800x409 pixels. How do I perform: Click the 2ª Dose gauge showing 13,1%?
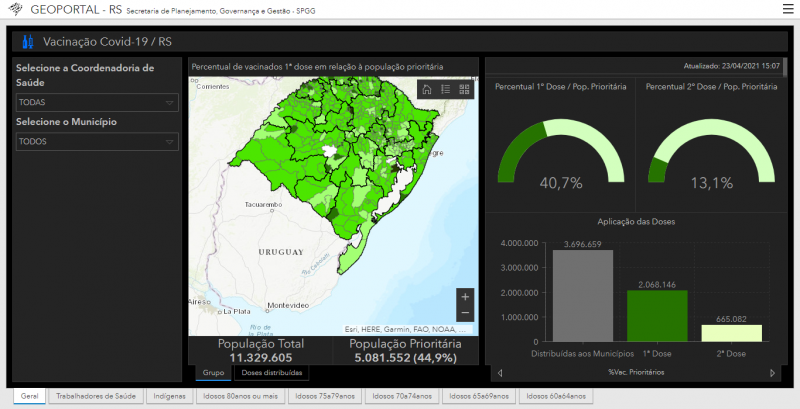click(711, 151)
